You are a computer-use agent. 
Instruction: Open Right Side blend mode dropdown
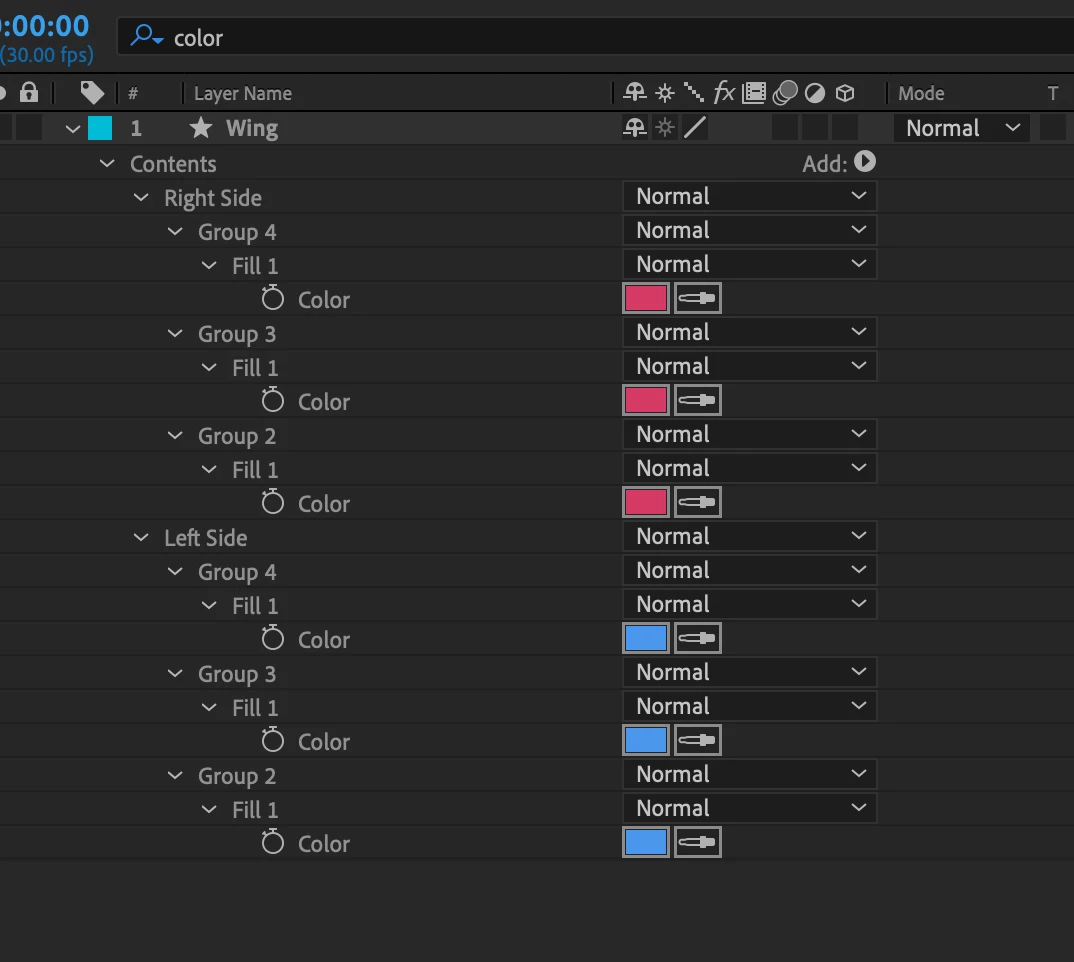click(749, 196)
